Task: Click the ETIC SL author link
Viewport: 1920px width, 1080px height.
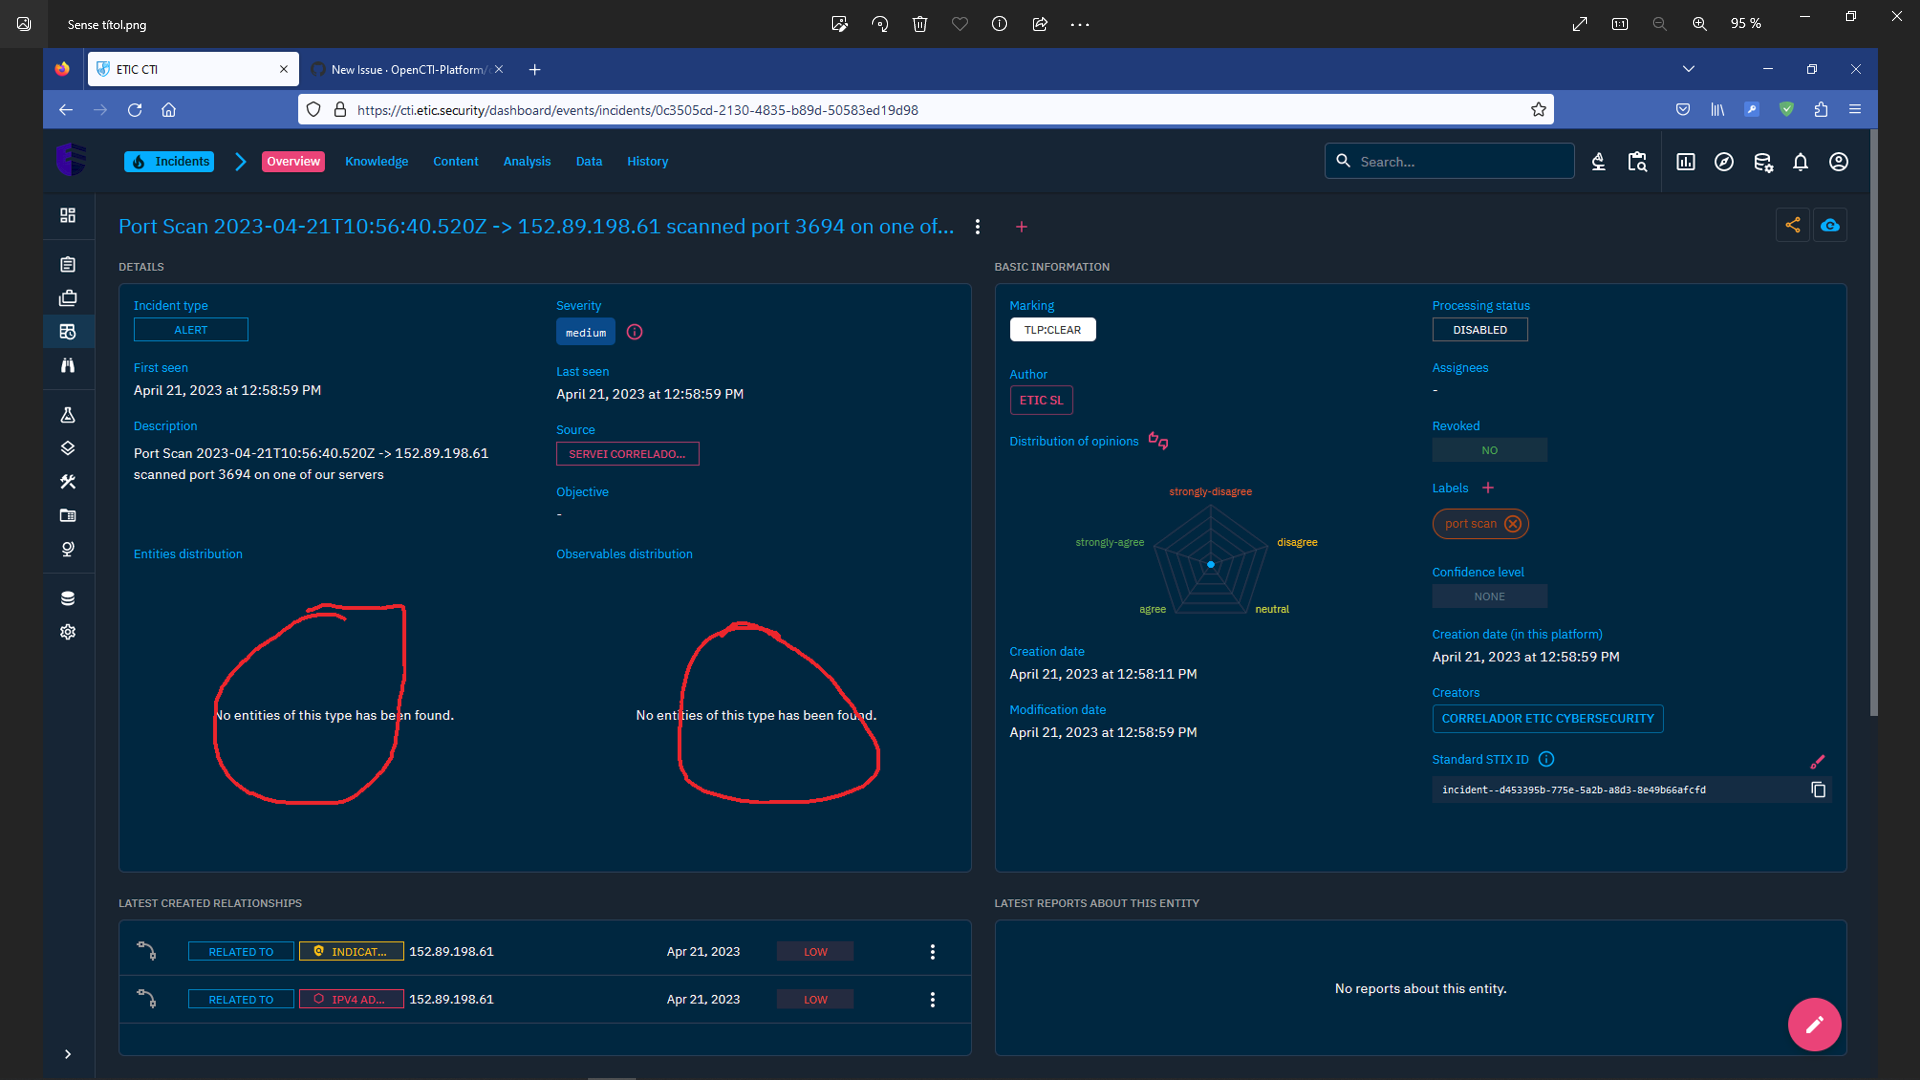Action: tap(1041, 400)
